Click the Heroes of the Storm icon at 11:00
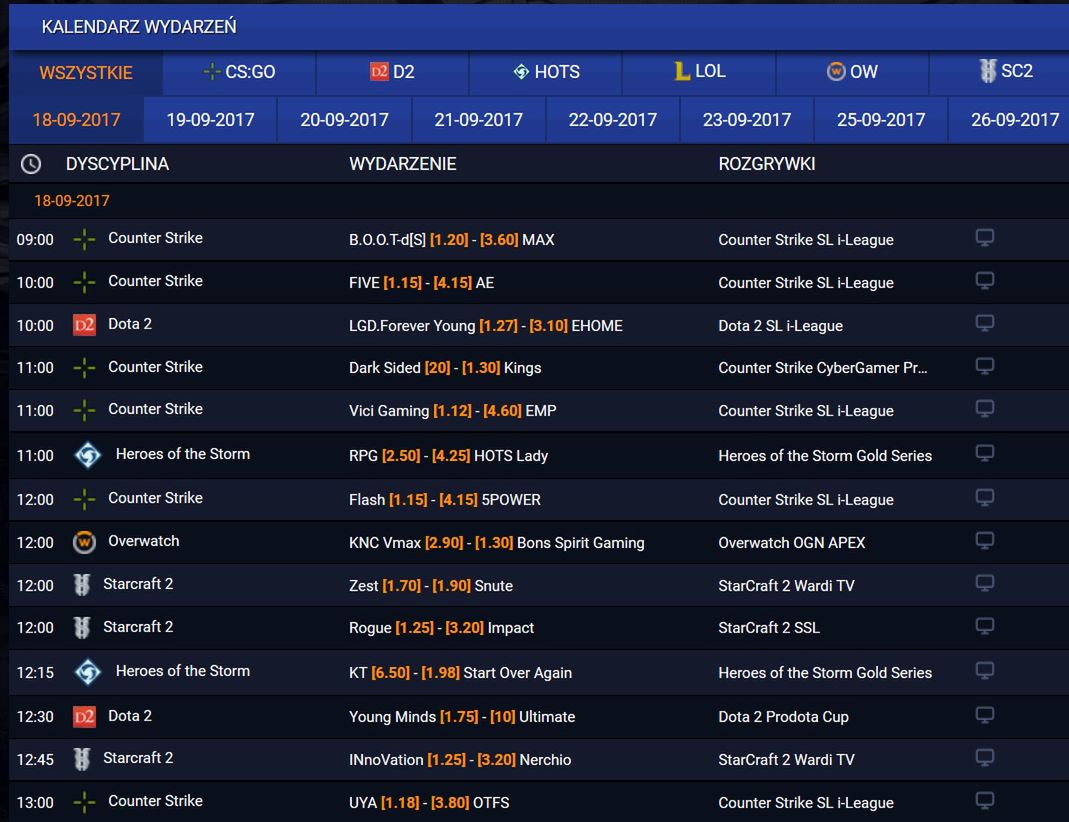1069x822 pixels. coord(88,455)
